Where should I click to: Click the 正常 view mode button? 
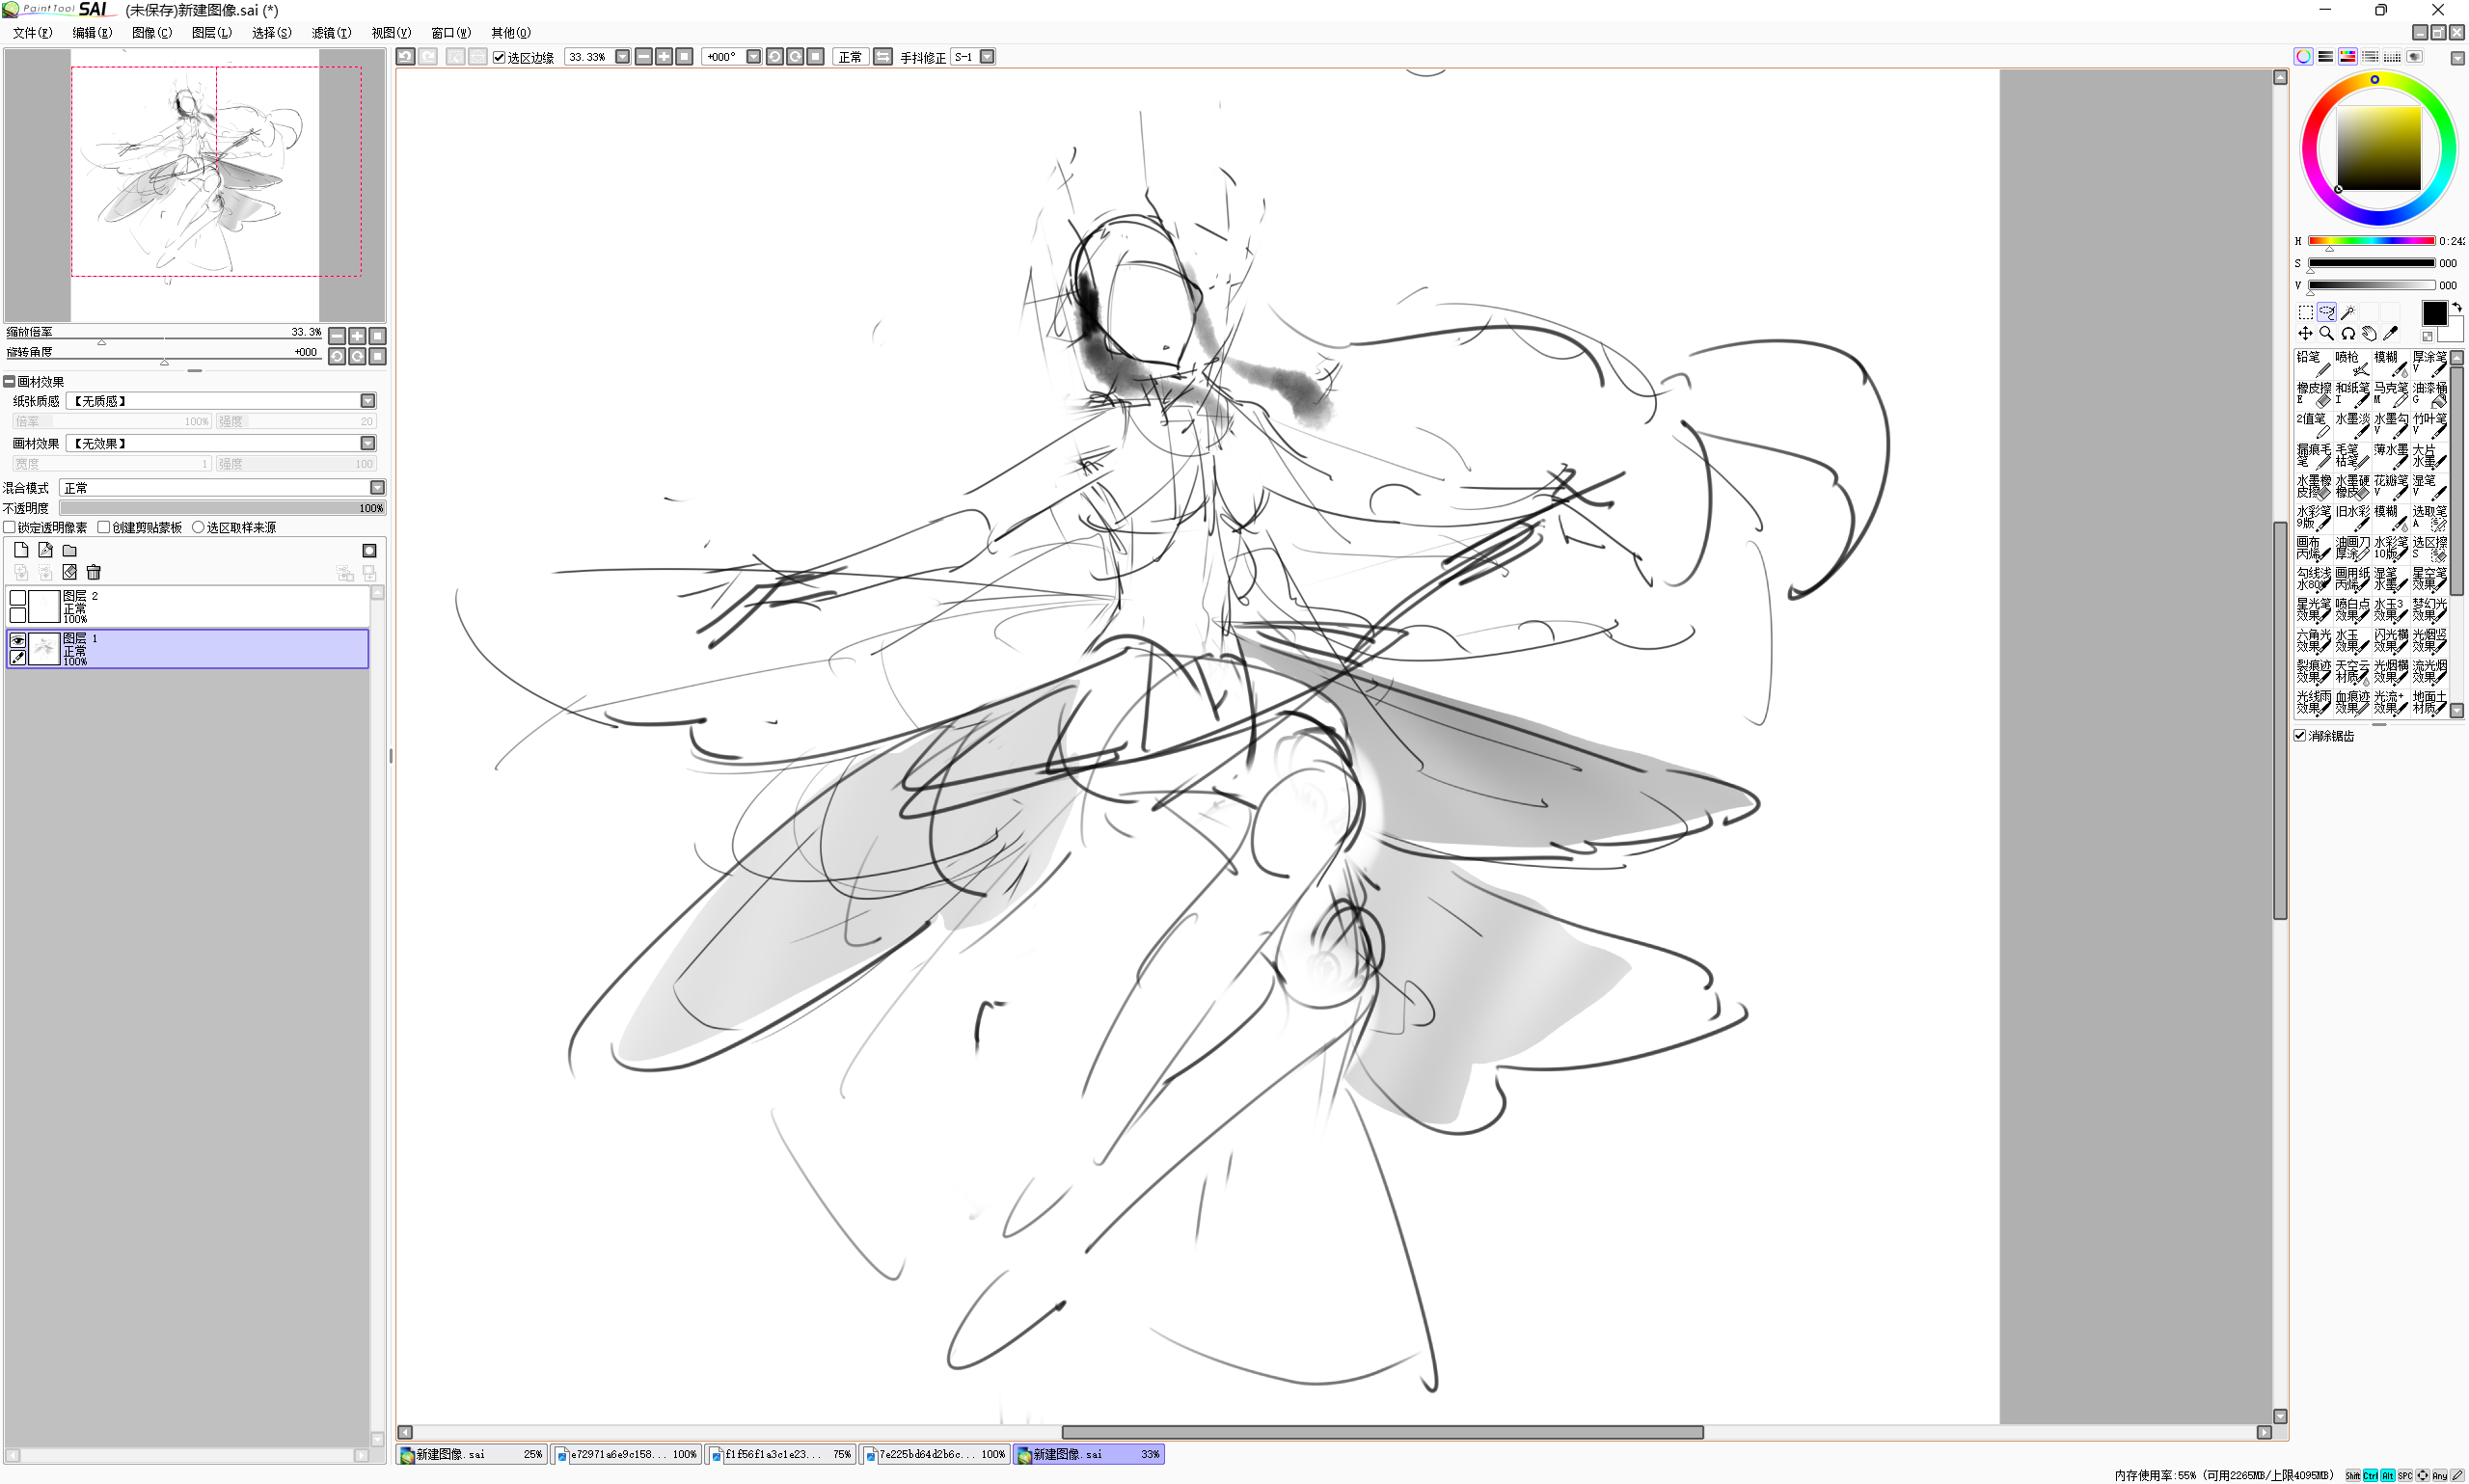click(850, 57)
